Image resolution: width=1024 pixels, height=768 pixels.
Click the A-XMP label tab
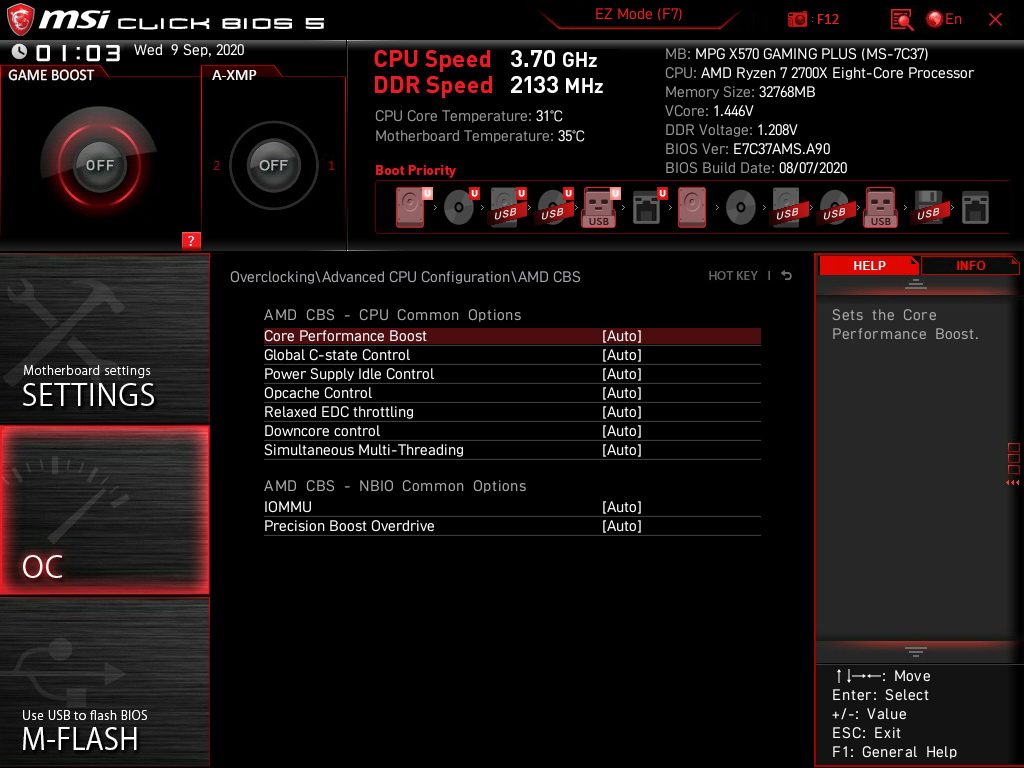[x=234, y=75]
